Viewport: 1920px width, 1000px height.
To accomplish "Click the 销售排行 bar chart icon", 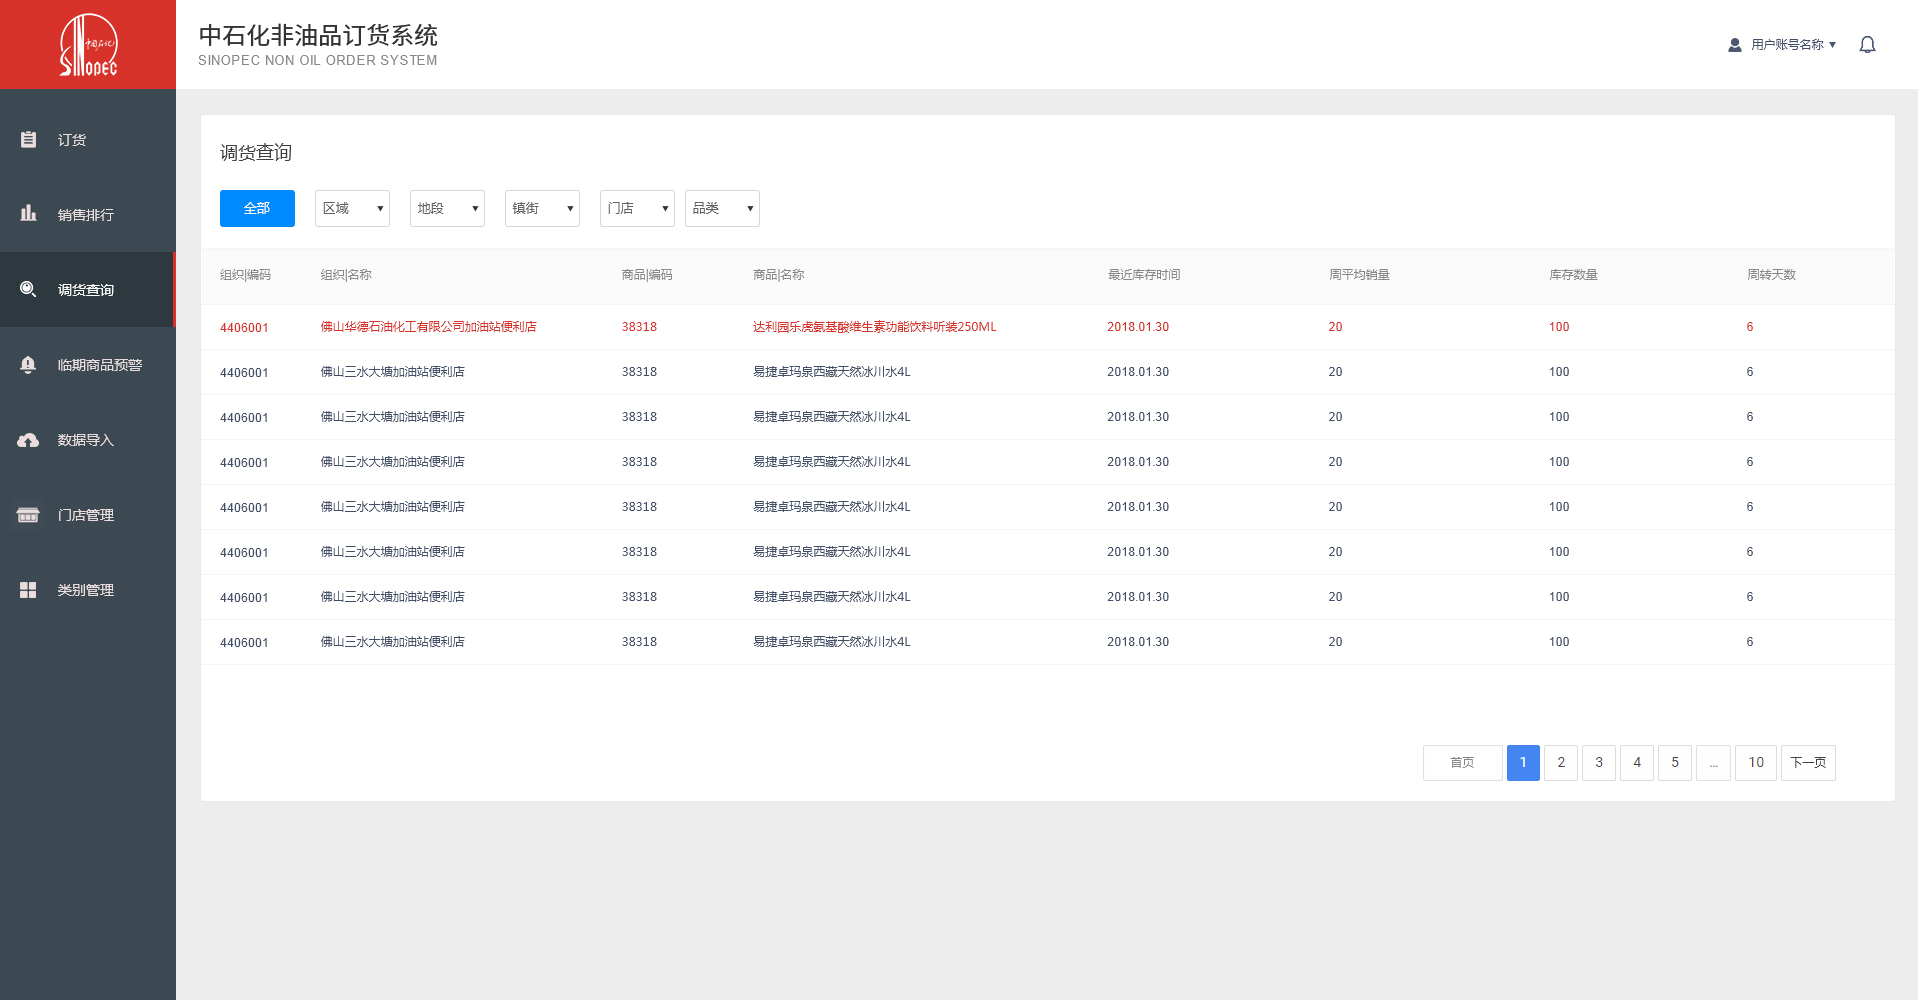I will (x=28, y=214).
